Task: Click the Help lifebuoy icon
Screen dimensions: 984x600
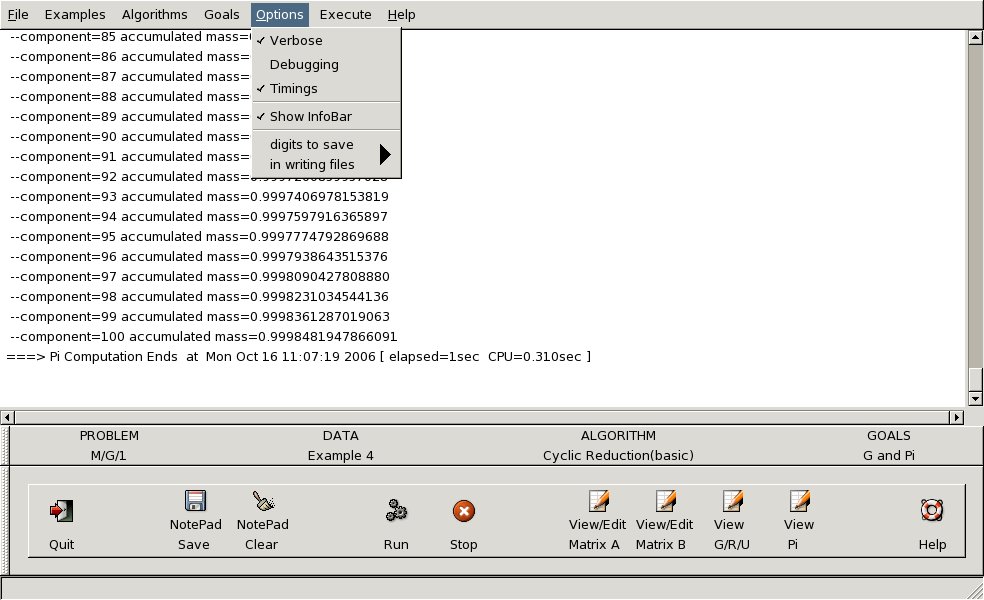Action: (932, 511)
